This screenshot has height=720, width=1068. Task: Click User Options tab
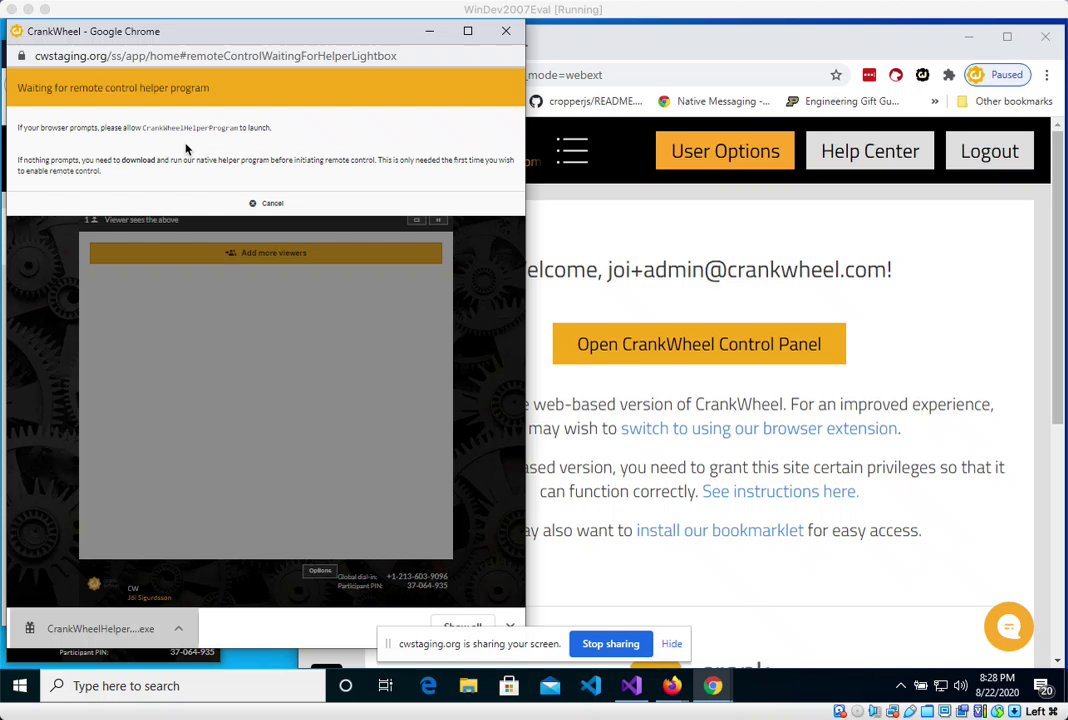(725, 151)
